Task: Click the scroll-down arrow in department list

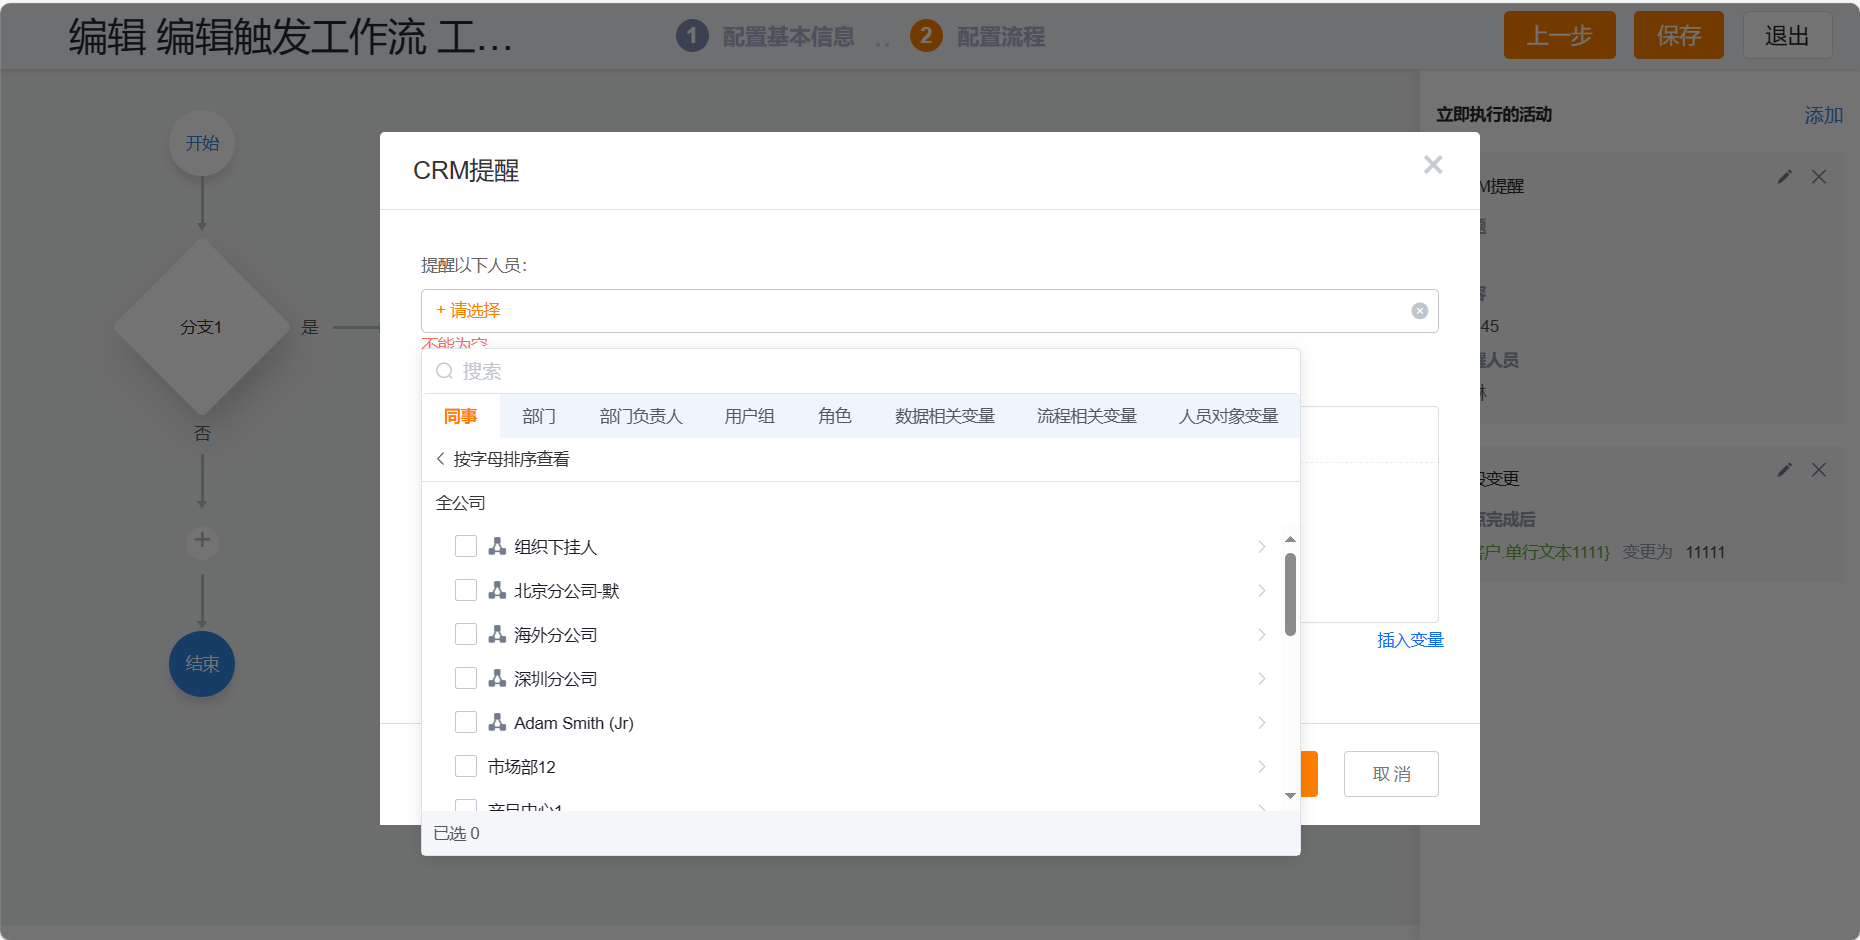Action: (x=1290, y=796)
